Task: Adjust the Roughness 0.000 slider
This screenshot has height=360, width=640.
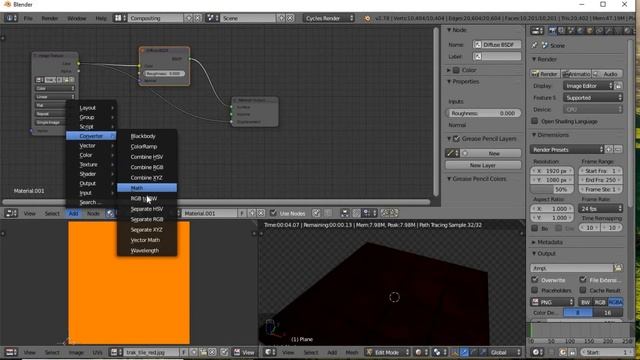Action: point(483,113)
